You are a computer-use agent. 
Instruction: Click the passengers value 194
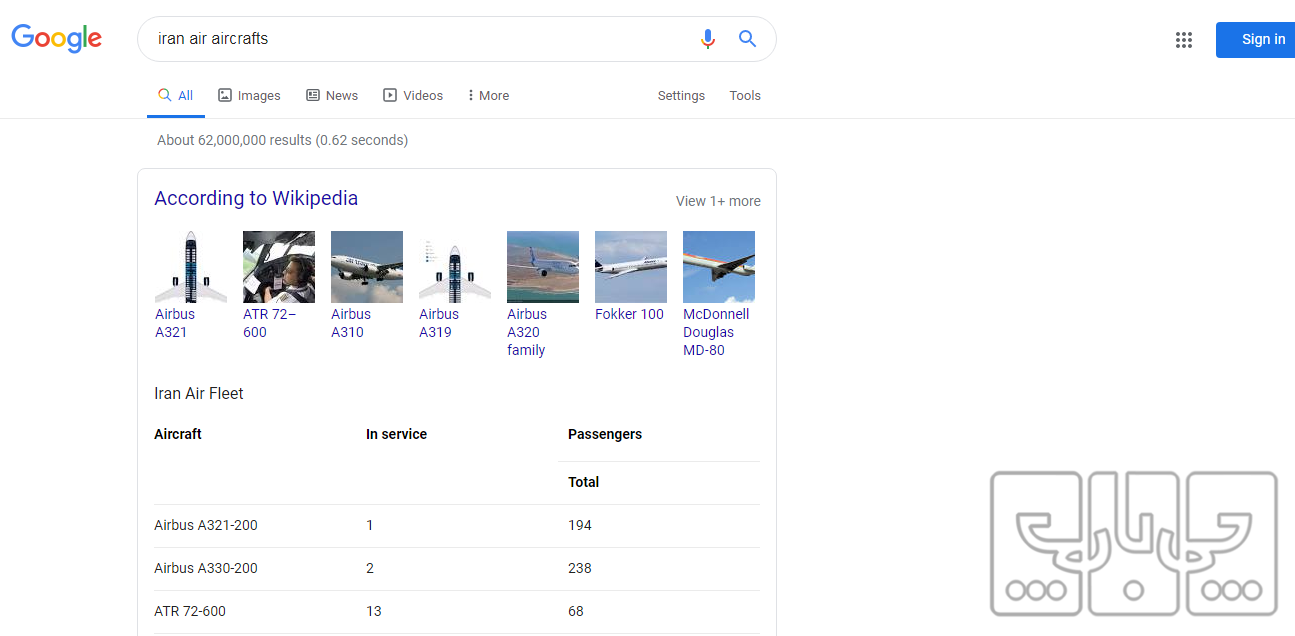[x=580, y=525]
